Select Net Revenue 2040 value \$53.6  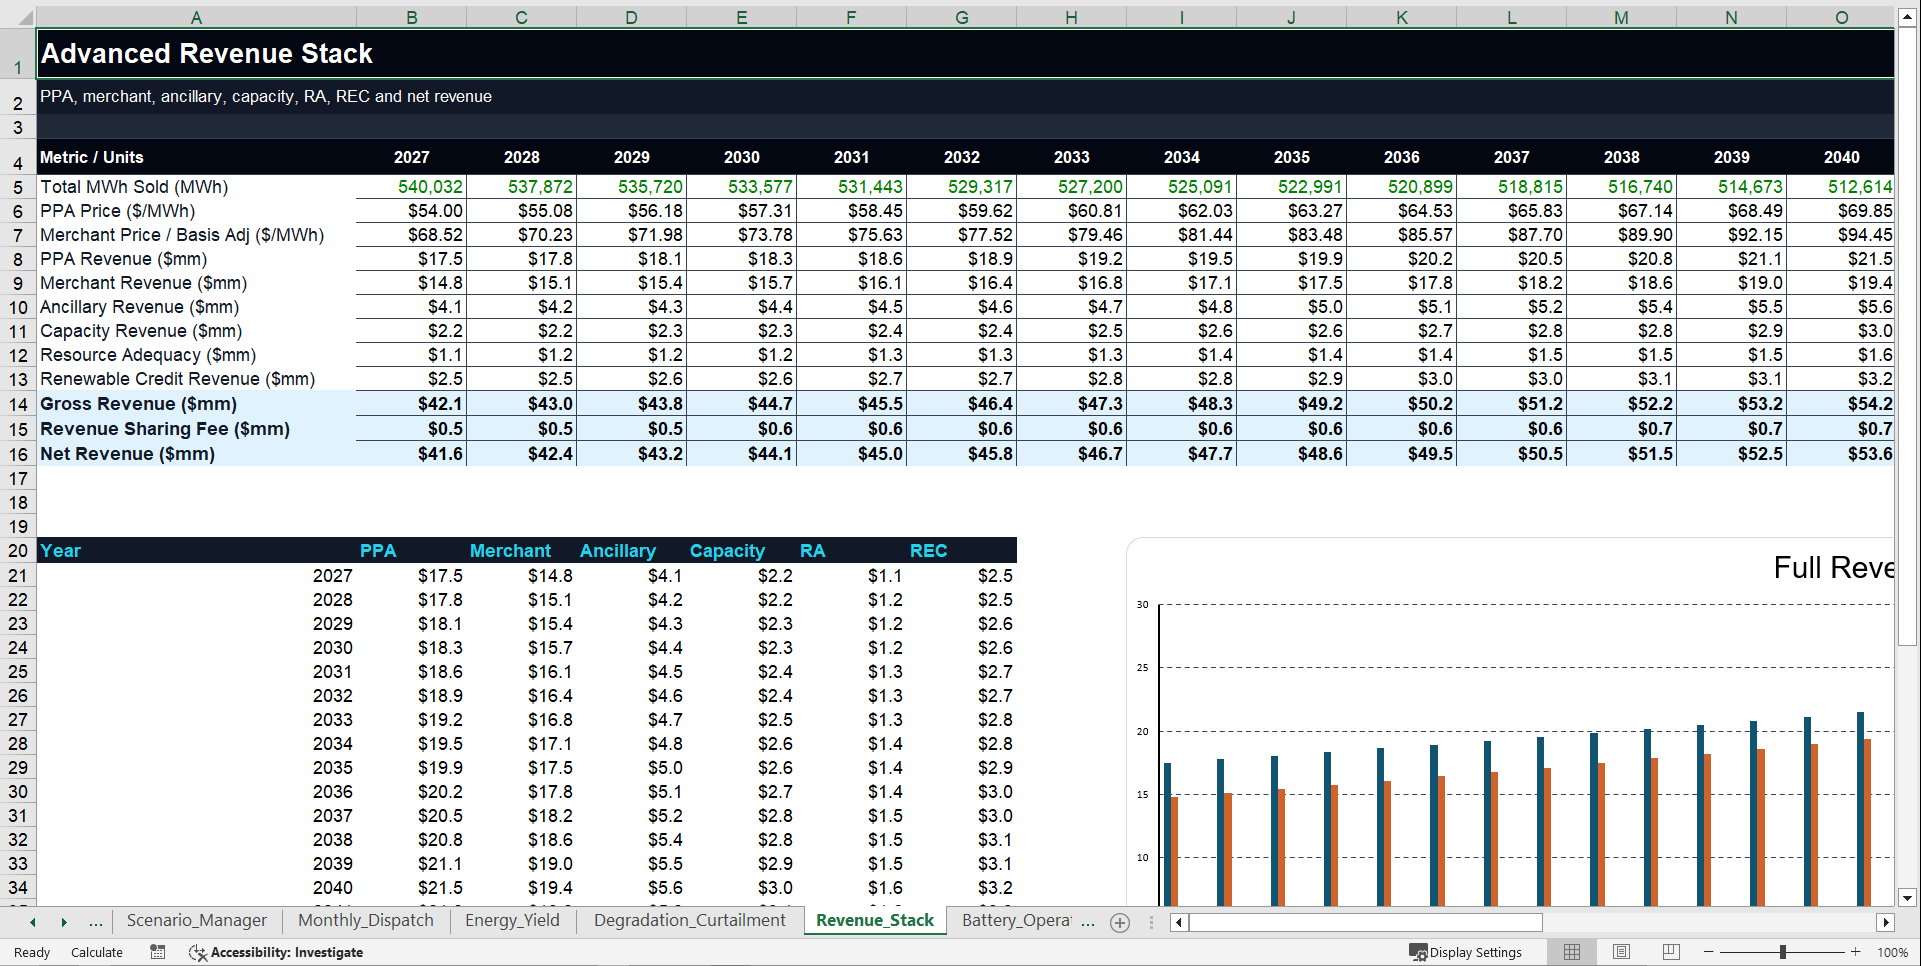1841,454
